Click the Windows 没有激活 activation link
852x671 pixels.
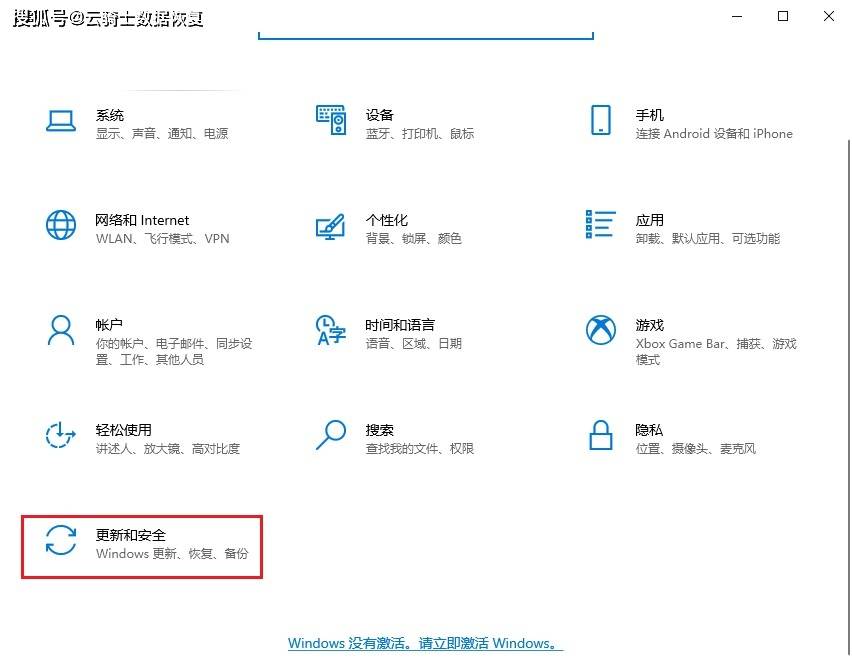[x=425, y=643]
